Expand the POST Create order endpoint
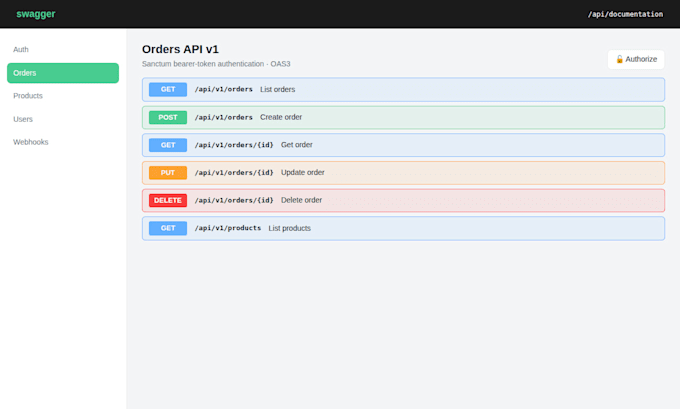Screen dimensions: 680x409 403,117
